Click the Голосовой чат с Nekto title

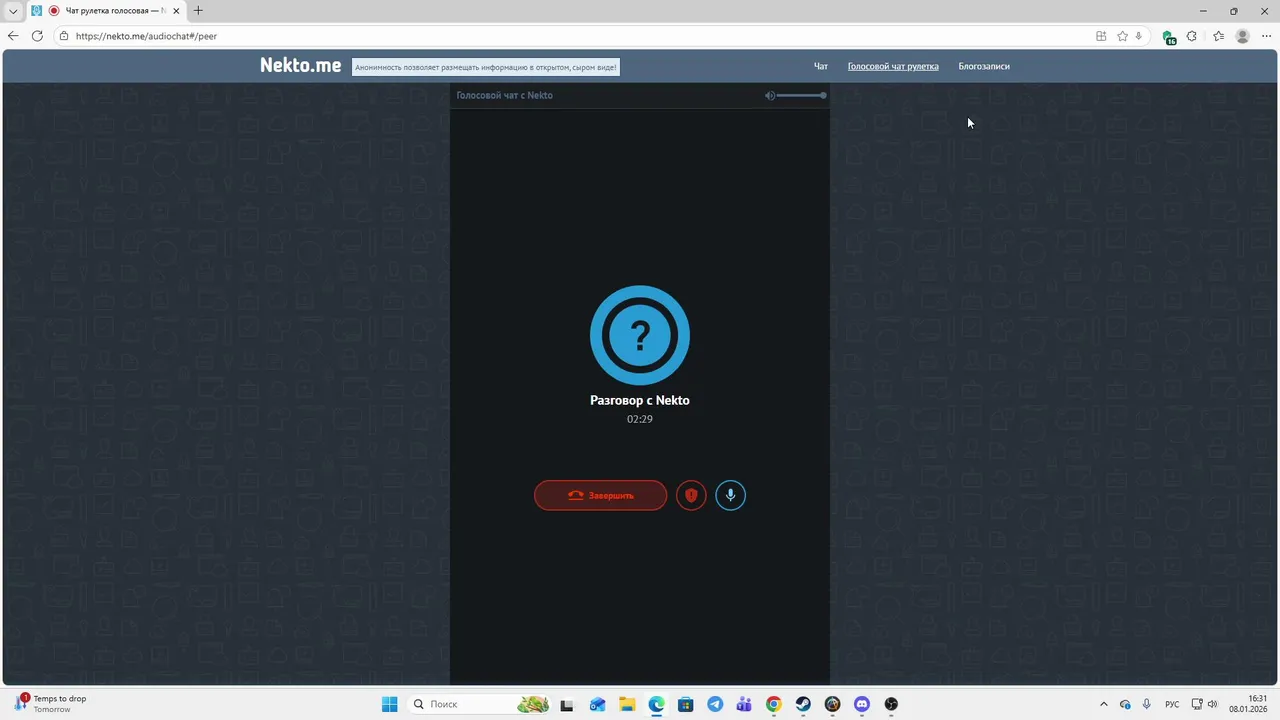(504, 95)
